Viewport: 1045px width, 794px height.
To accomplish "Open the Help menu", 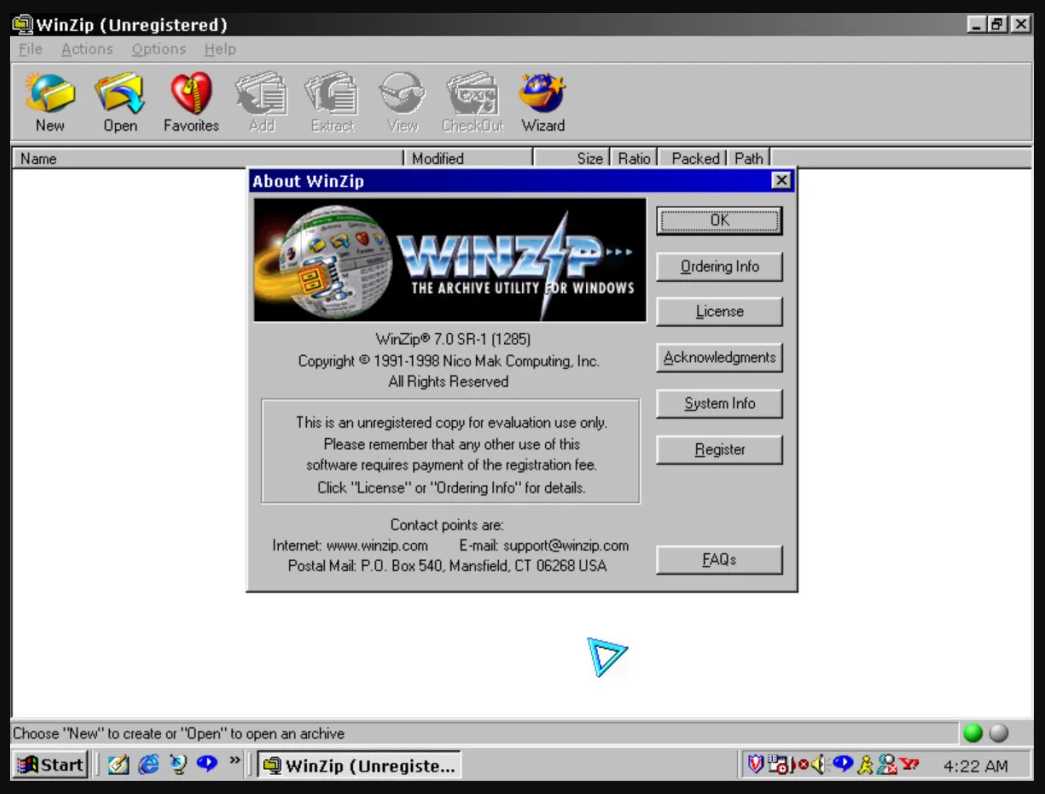I will tap(220, 49).
